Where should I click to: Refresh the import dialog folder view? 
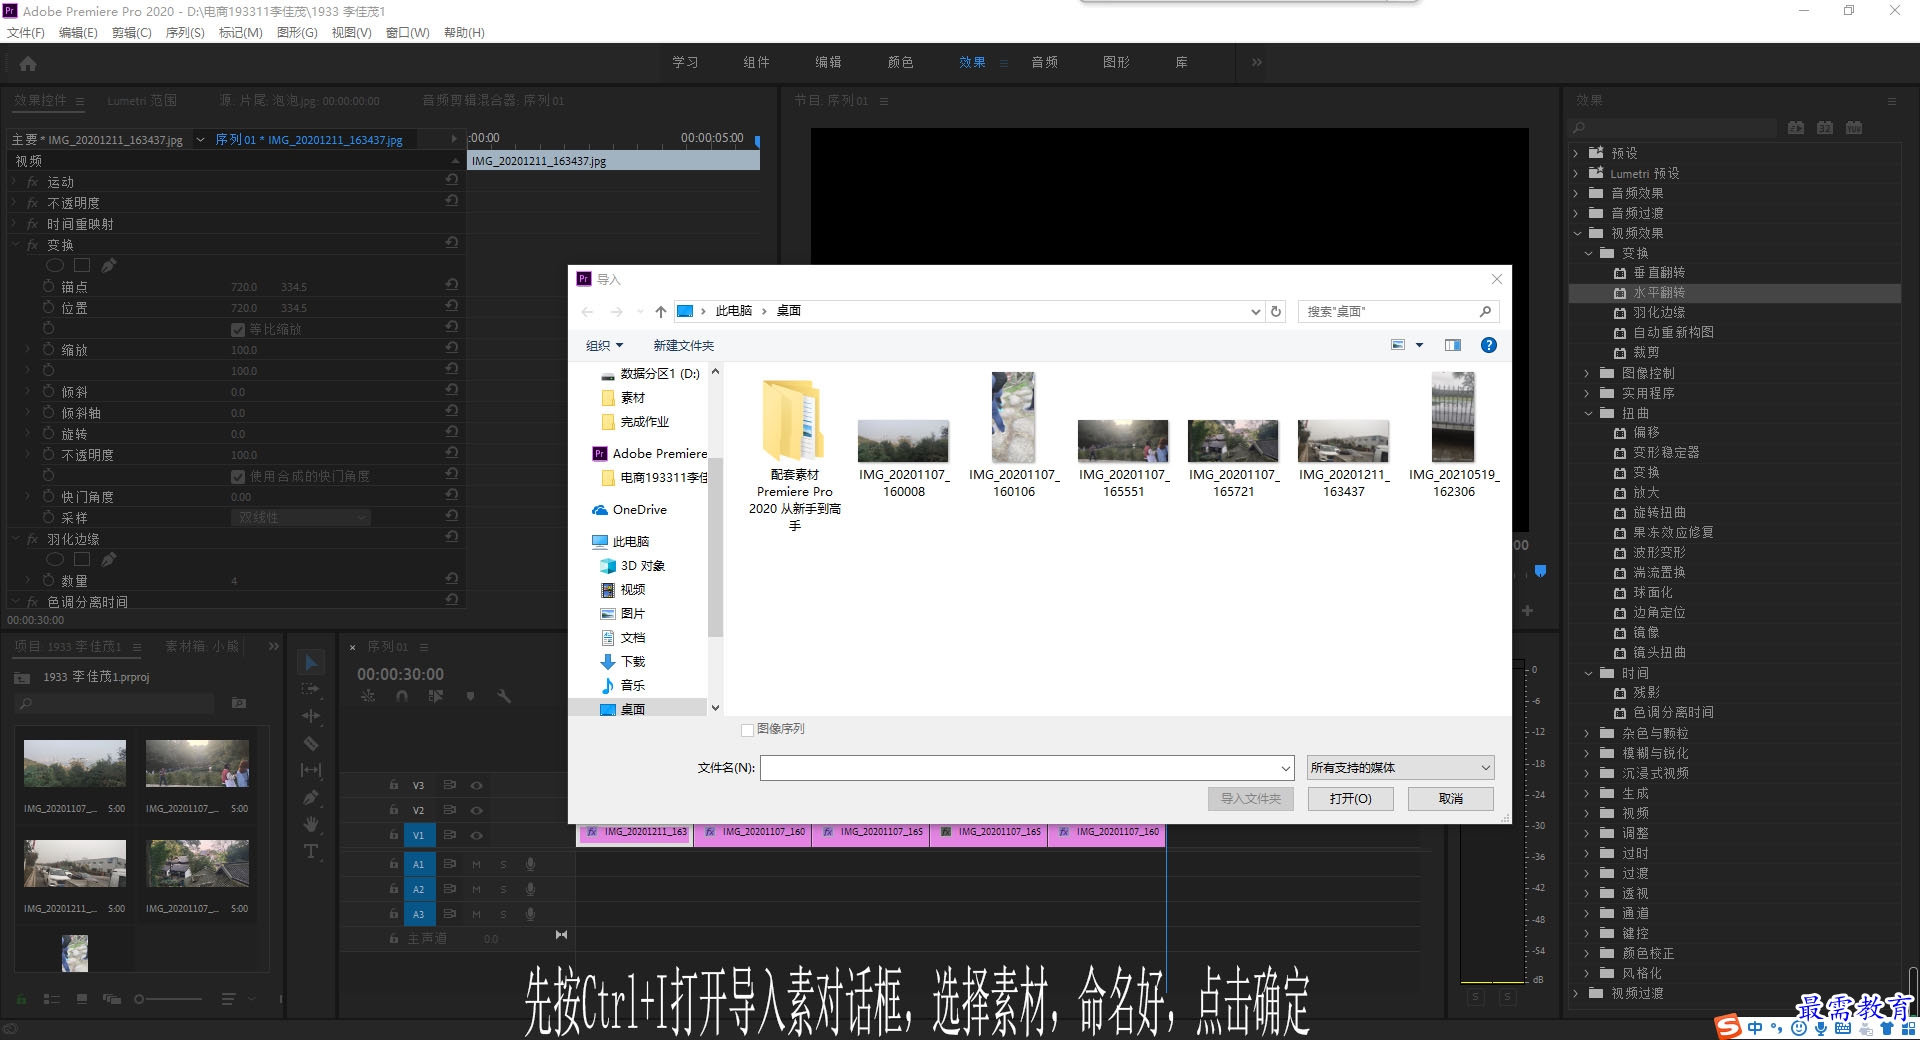[x=1276, y=312]
